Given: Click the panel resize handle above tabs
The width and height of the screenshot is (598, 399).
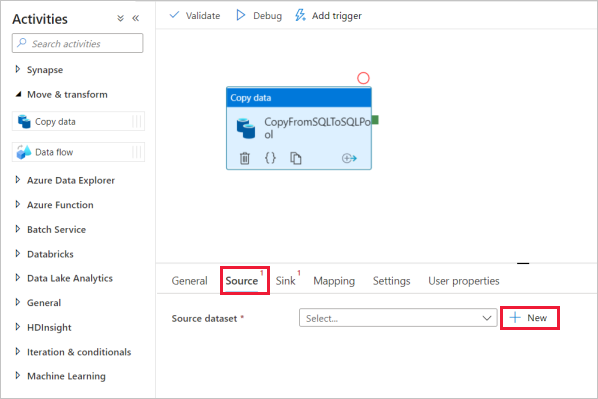Looking at the screenshot, I should point(523,263).
